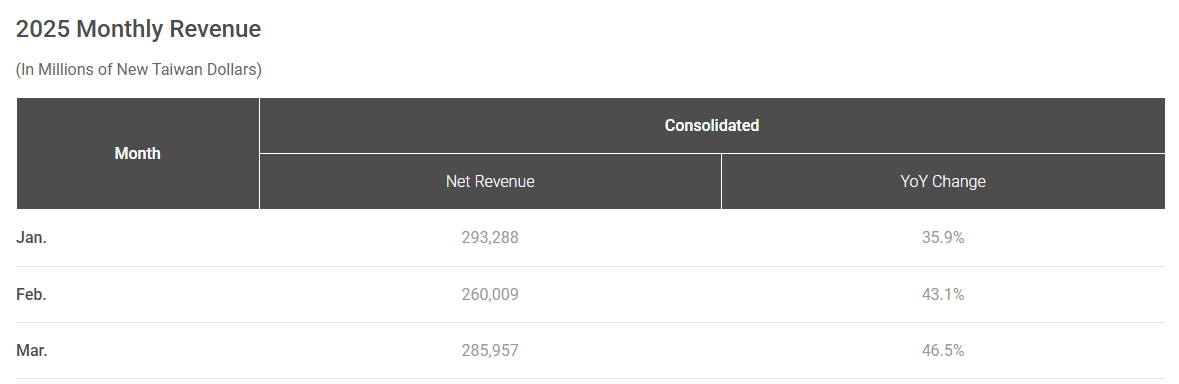Image resolution: width=1179 pixels, height=384 pixels.
Task: Select March net revenue 285,957
Action: point(490,350)
